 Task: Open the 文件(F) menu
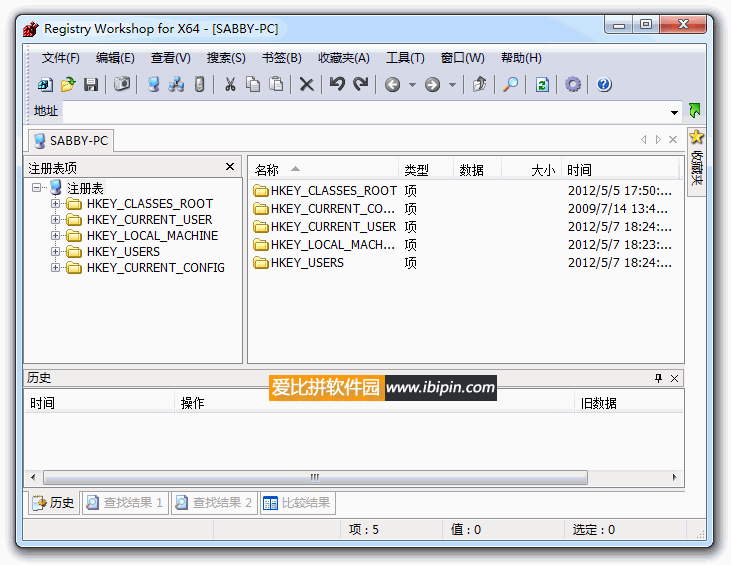point(61,58)
